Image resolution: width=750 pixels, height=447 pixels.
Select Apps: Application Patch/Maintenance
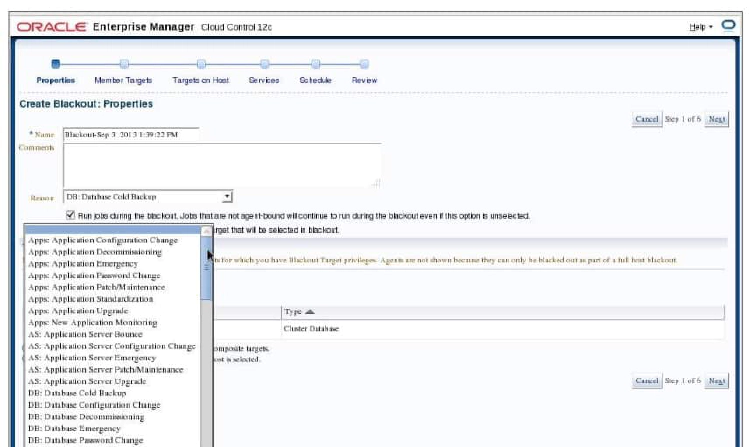pyautogui.click(x=96, y=287)
